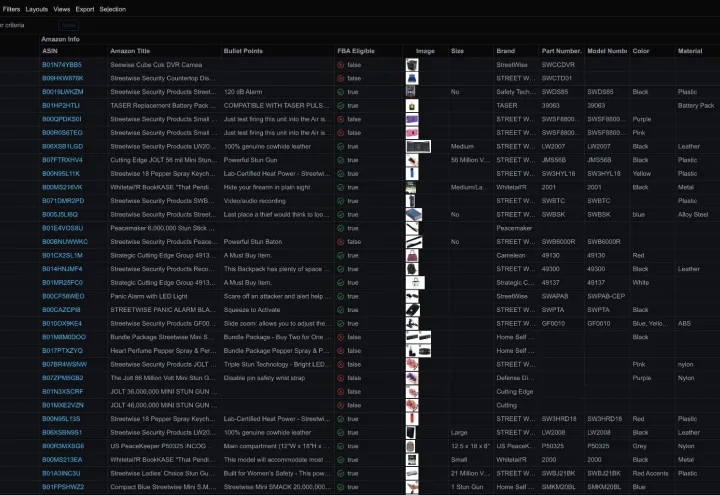
Task: Select title 'Panic Alarm with LED Light'
Action: coord(149,296)
